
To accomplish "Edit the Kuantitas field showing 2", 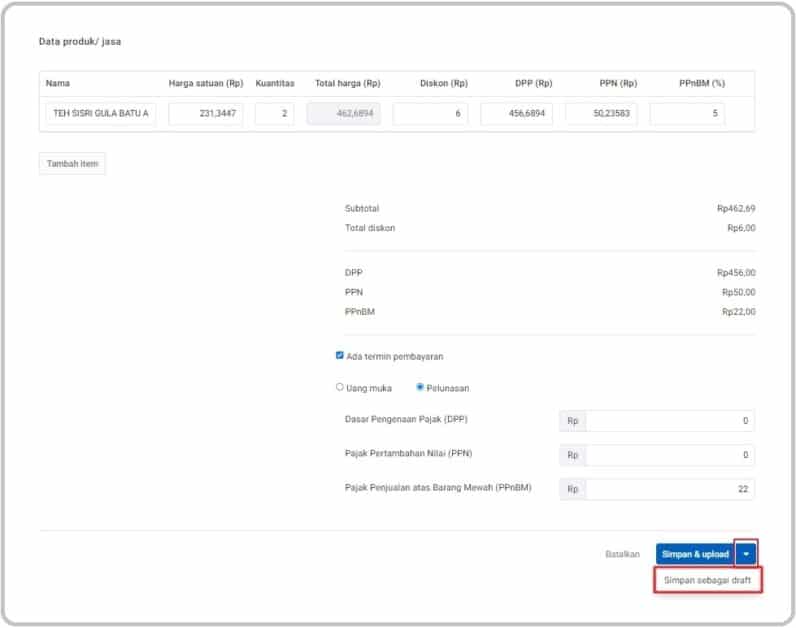I will [275, 114].
